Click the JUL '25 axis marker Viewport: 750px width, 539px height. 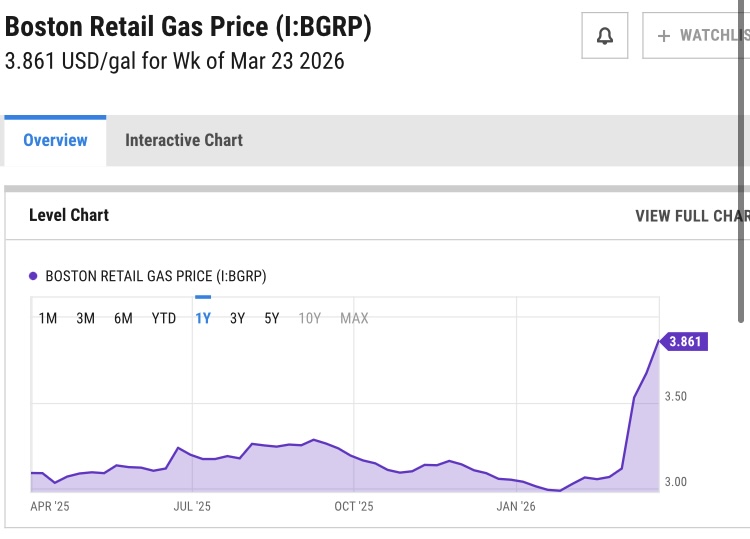coord(192,507)
